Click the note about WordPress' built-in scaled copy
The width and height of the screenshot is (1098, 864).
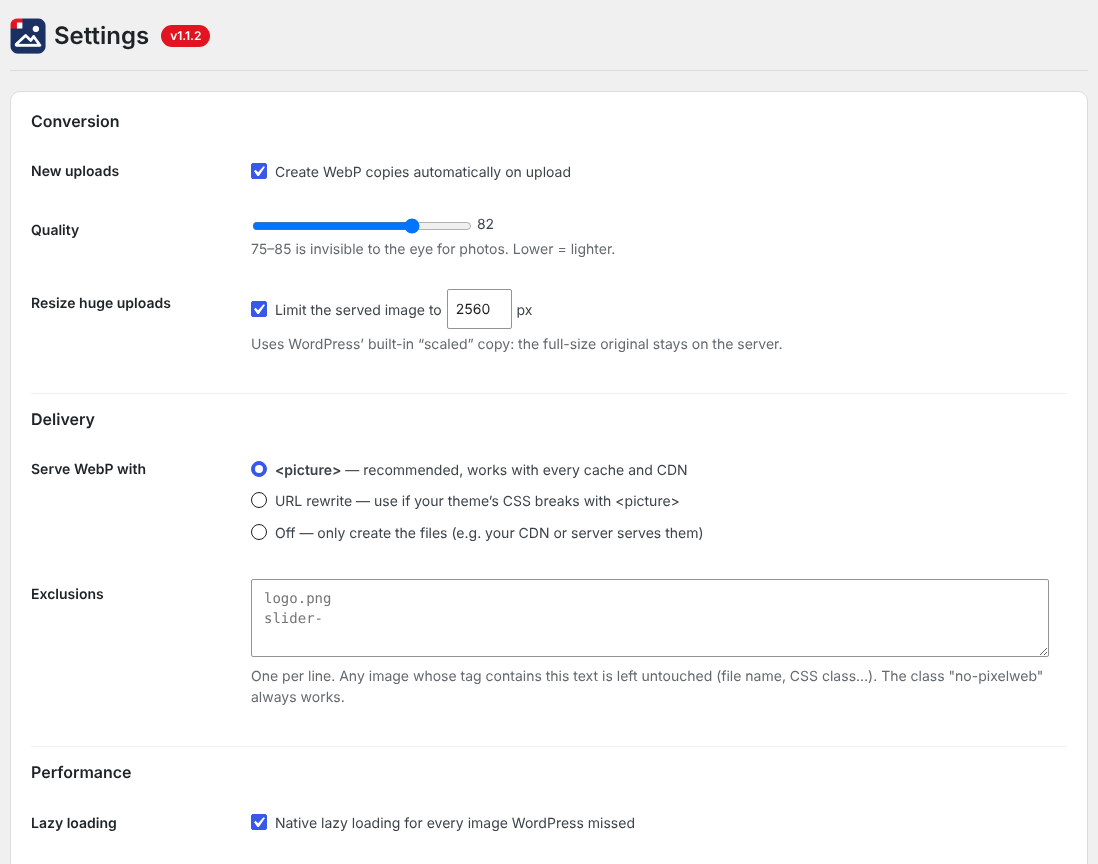coord(517,344)
